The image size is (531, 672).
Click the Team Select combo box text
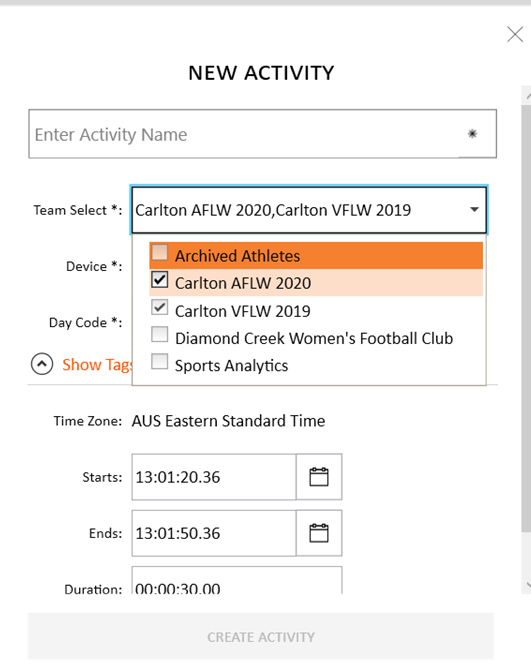[x=273, y=210]
